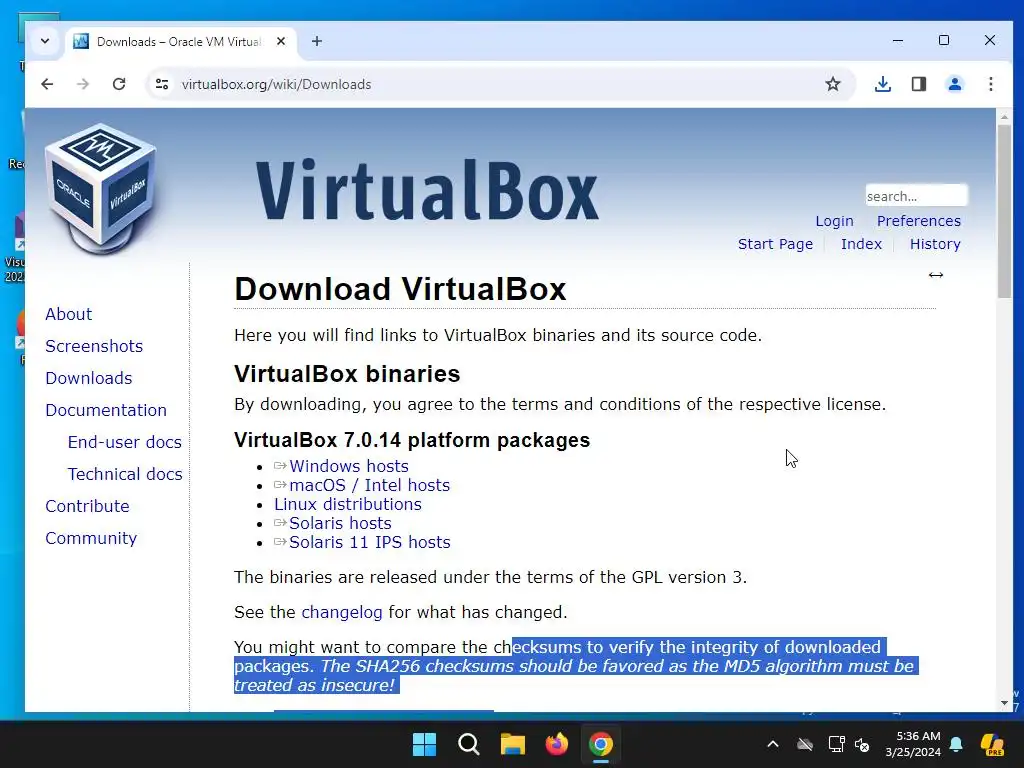Click the browser vertical scrollbar thumb

coord(1004,210)
